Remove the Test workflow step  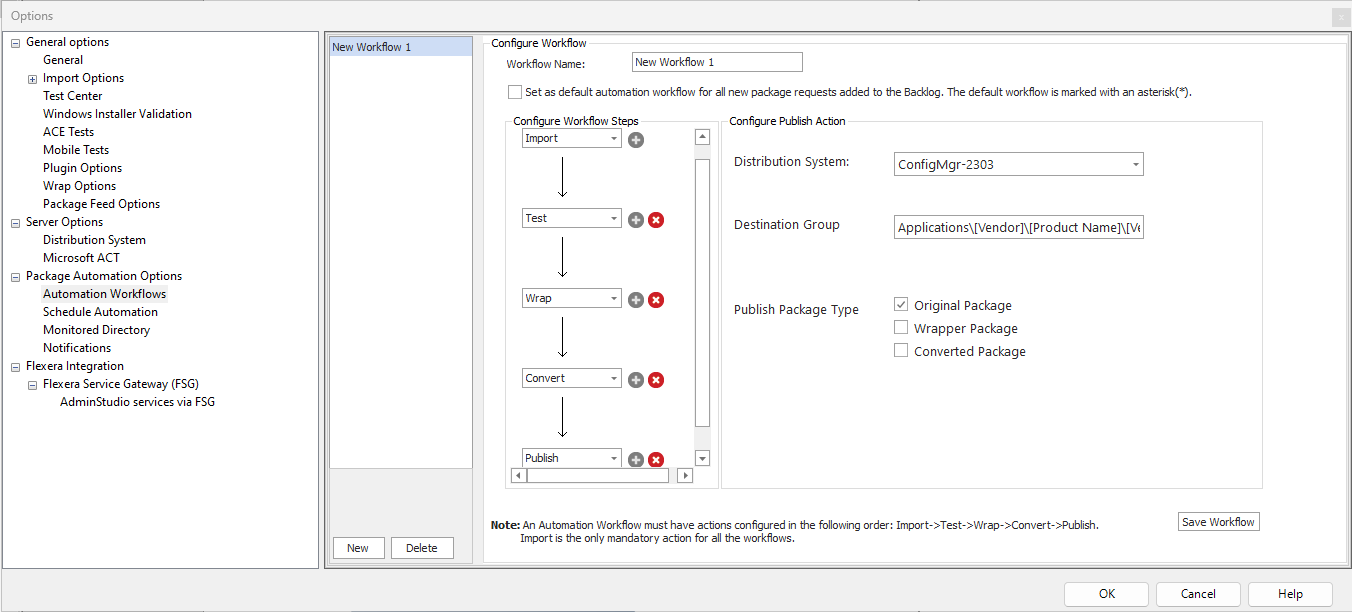pyautogui.click(x=656, y=220)
